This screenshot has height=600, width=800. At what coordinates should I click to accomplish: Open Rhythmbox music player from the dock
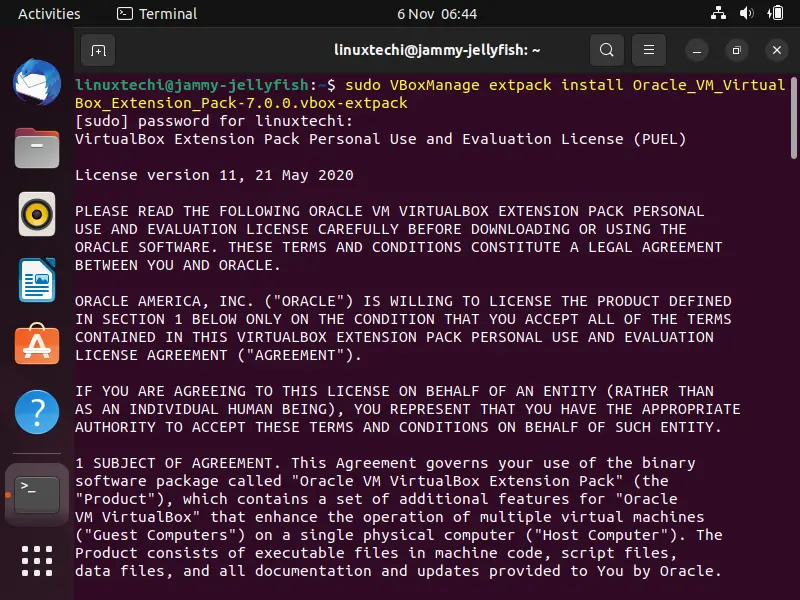(37, 214)
